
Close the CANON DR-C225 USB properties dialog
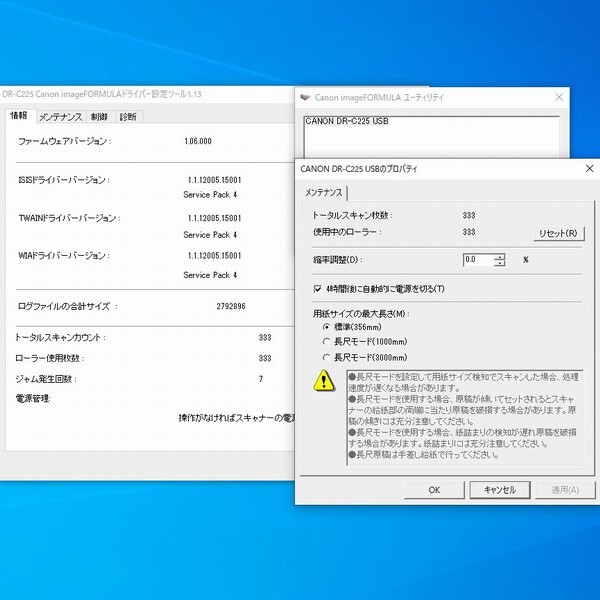click(x=589, y=168)
